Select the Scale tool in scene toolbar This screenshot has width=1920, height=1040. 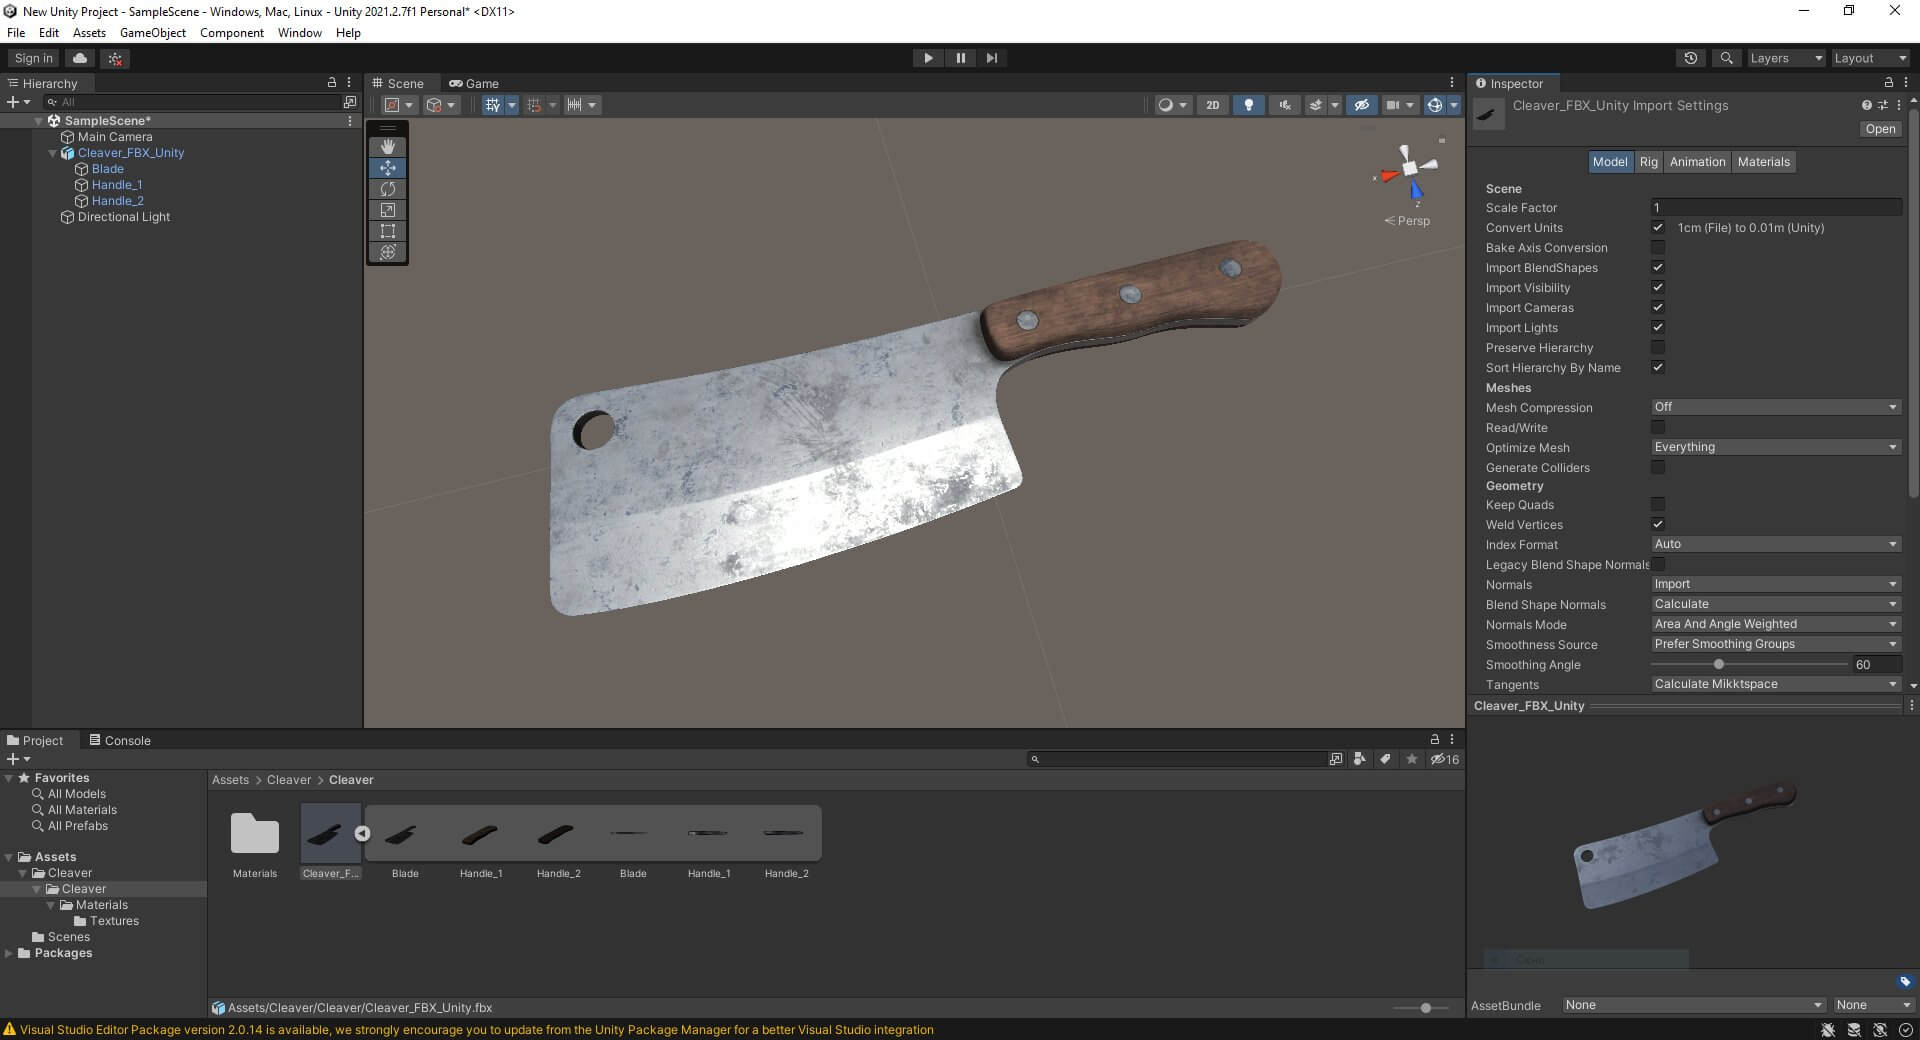pos(388,210)
